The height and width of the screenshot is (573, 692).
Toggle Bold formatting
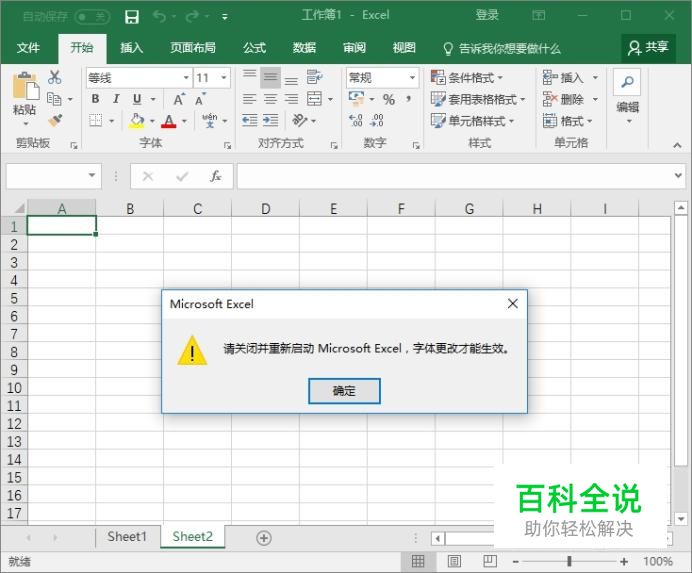(95, 99)
